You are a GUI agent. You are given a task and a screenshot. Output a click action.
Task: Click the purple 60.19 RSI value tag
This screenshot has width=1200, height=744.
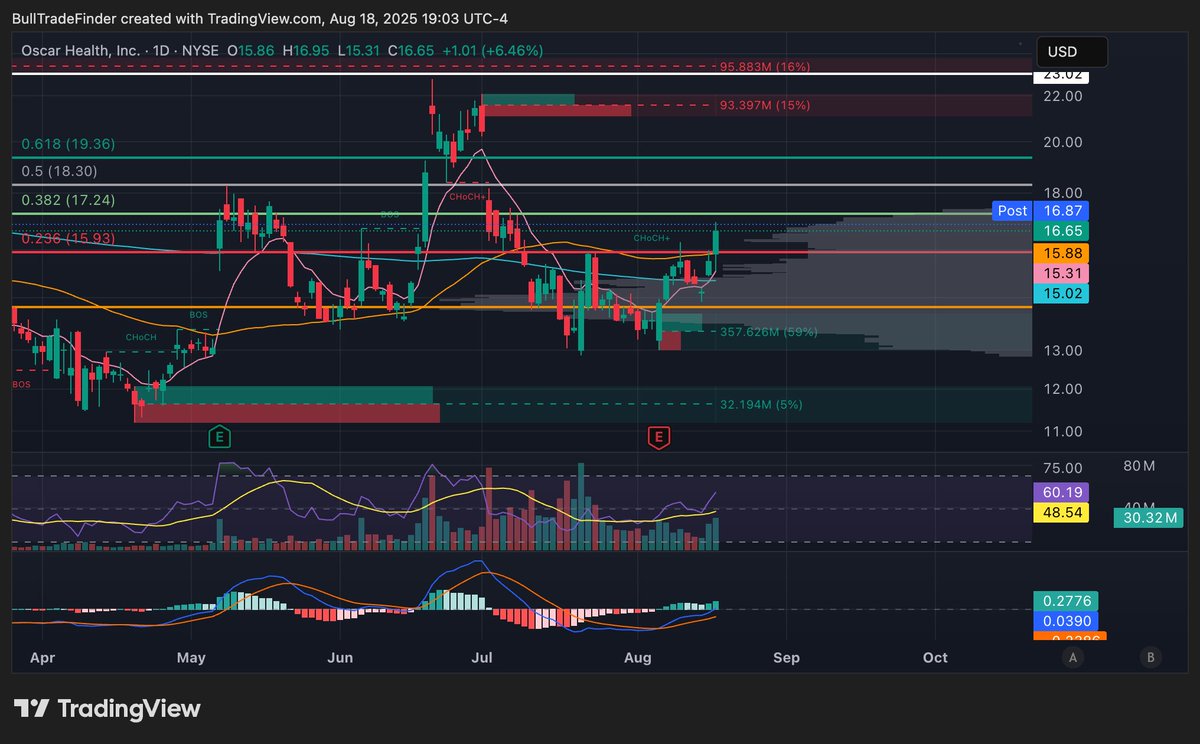tap(1061, 492)
